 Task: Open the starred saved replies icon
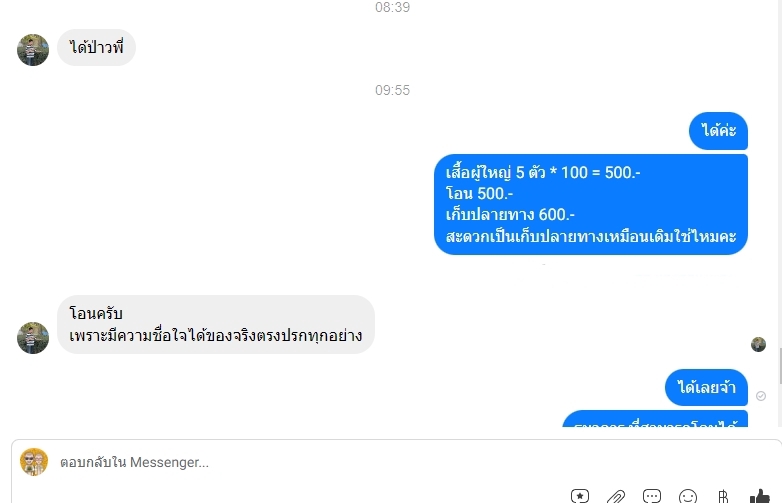tap(580, 496)
